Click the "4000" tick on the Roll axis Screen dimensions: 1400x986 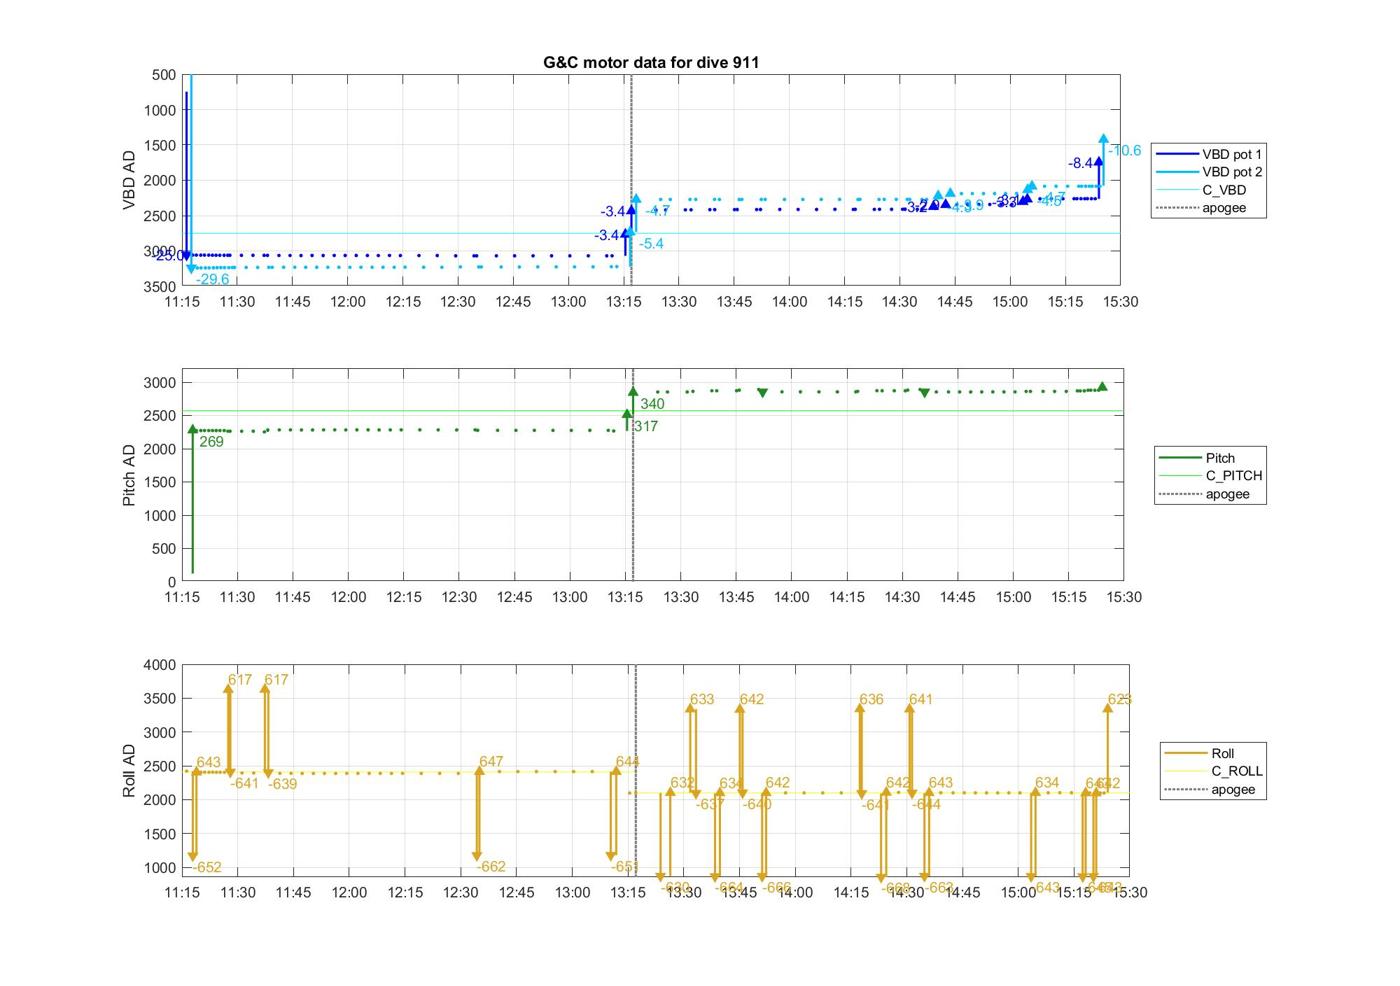pyautogui.click(x=160, y=665)
